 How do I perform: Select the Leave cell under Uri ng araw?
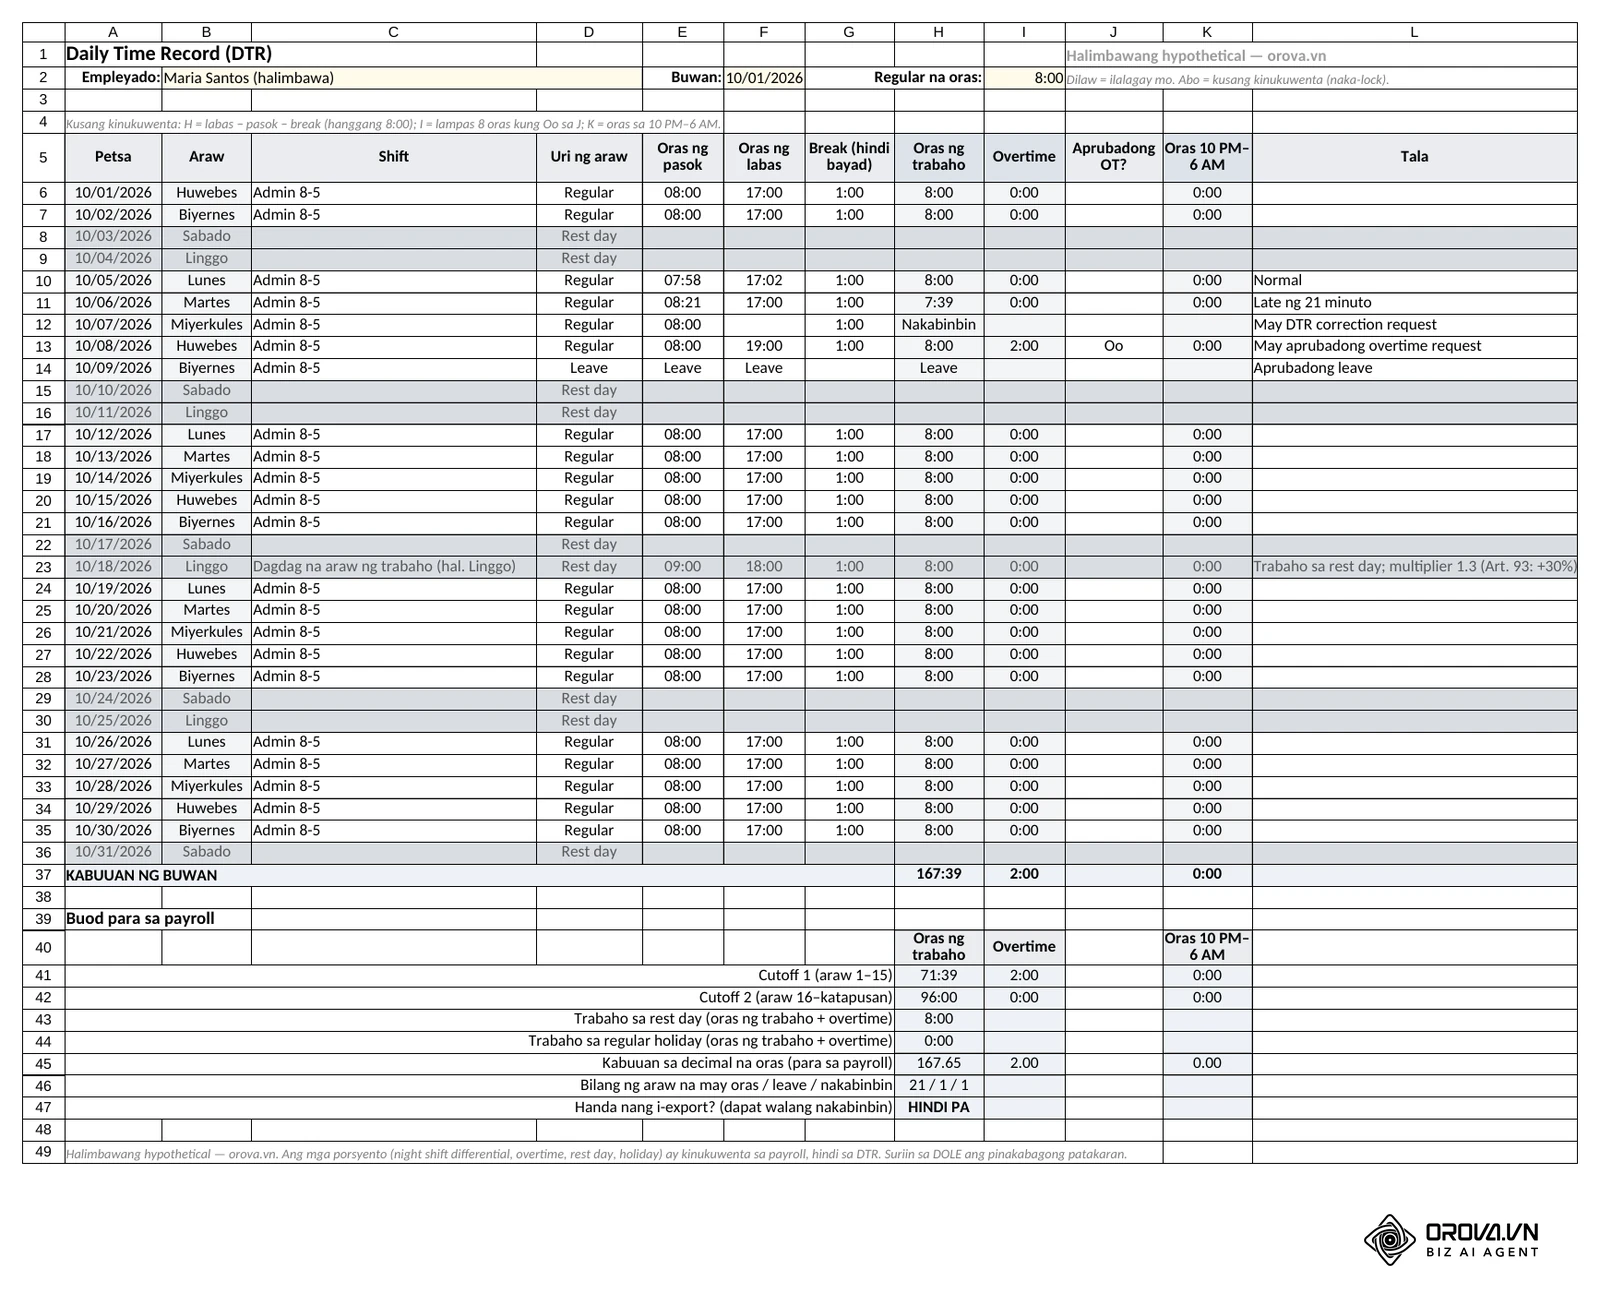(x=589, y=368)
